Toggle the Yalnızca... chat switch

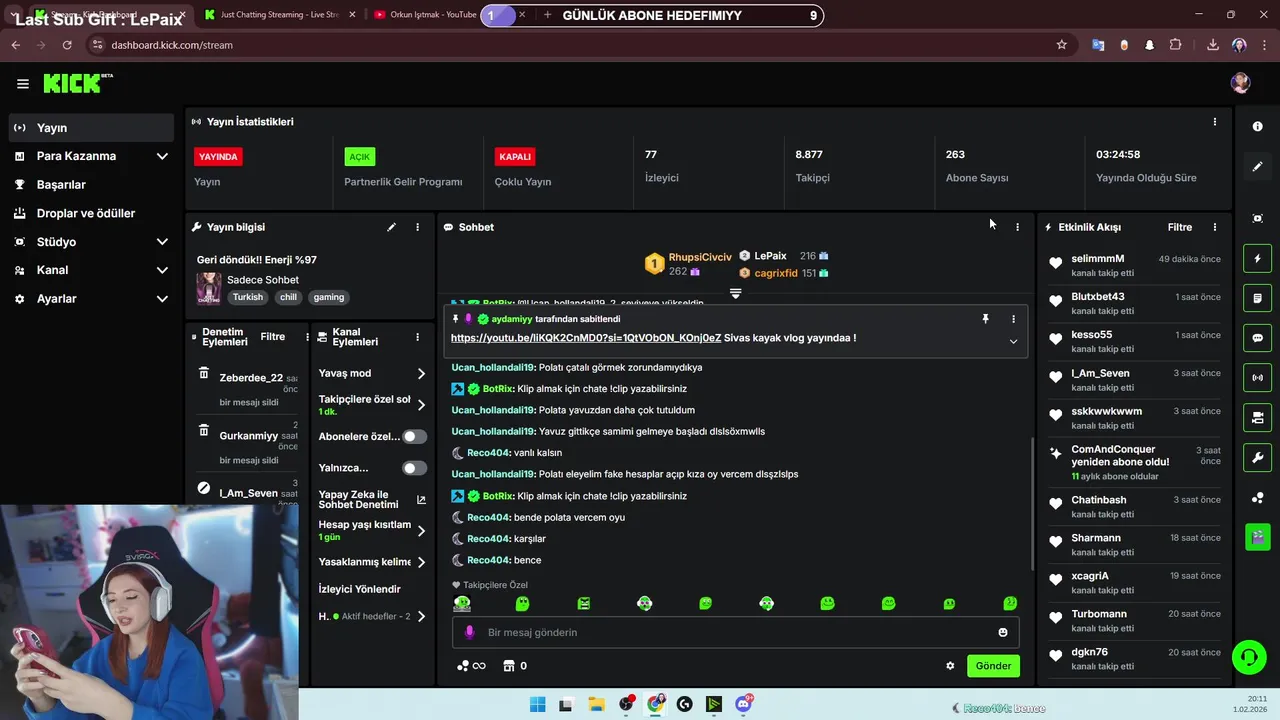(x=414, y=468)
